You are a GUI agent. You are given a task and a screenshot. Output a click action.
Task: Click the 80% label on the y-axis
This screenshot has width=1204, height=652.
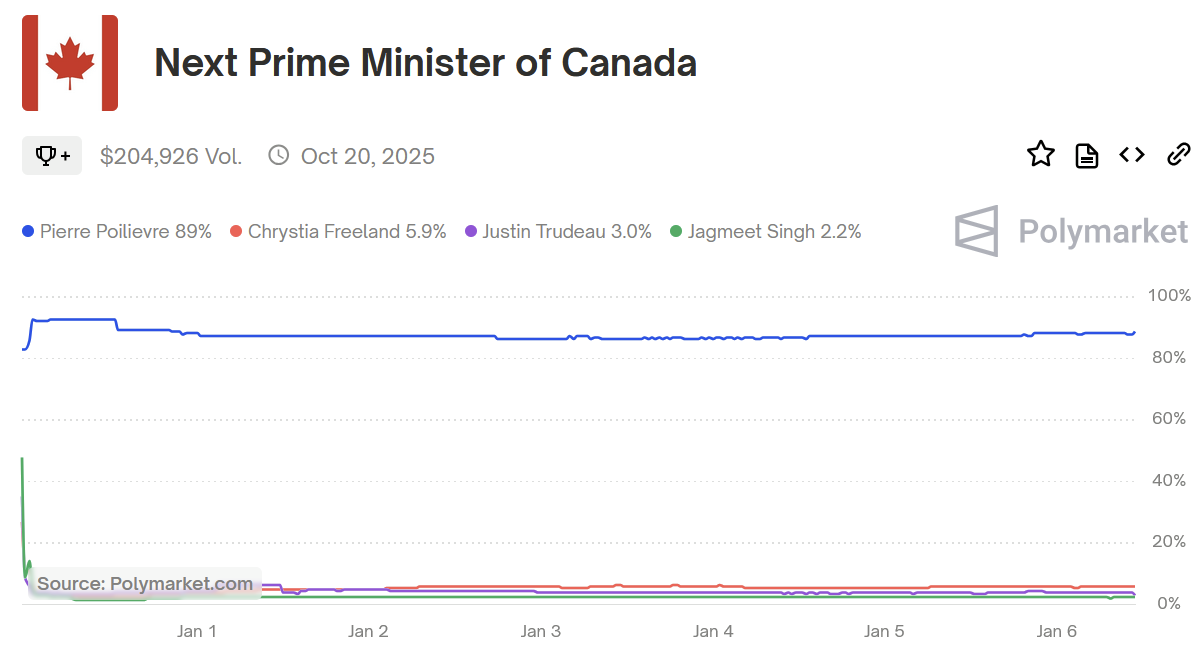[1165, 358]
